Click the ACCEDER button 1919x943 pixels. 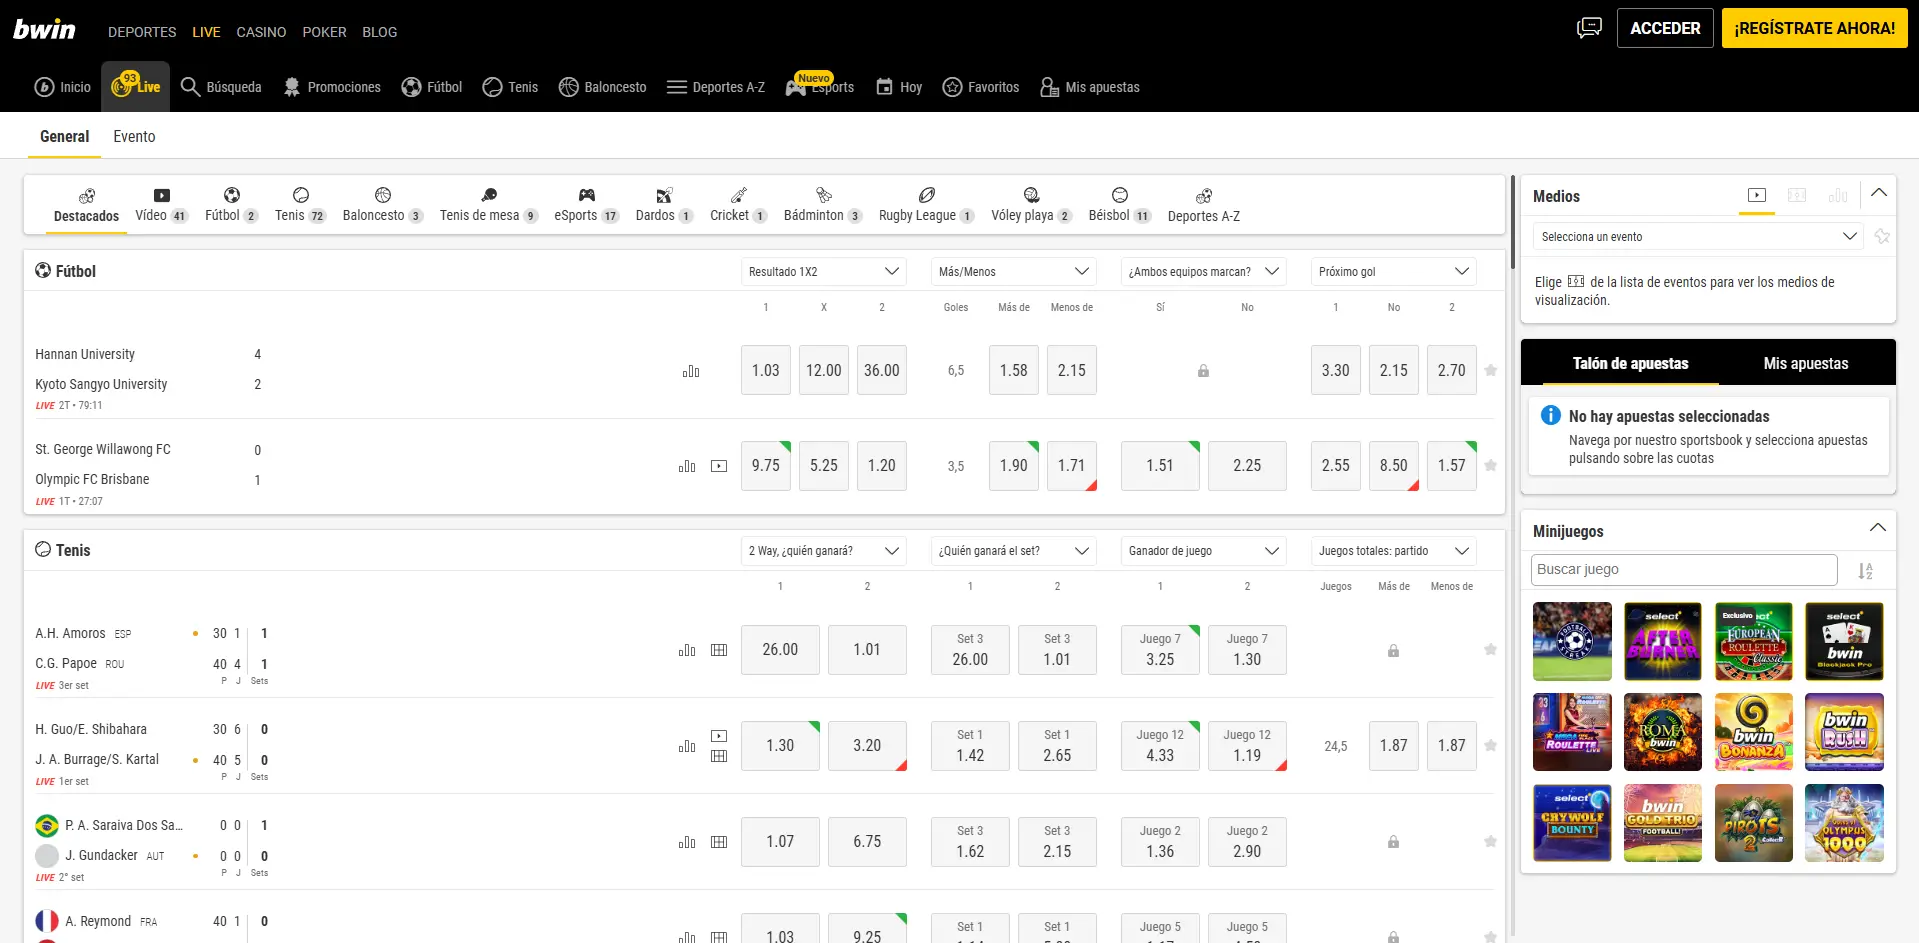coord(1664,28)
